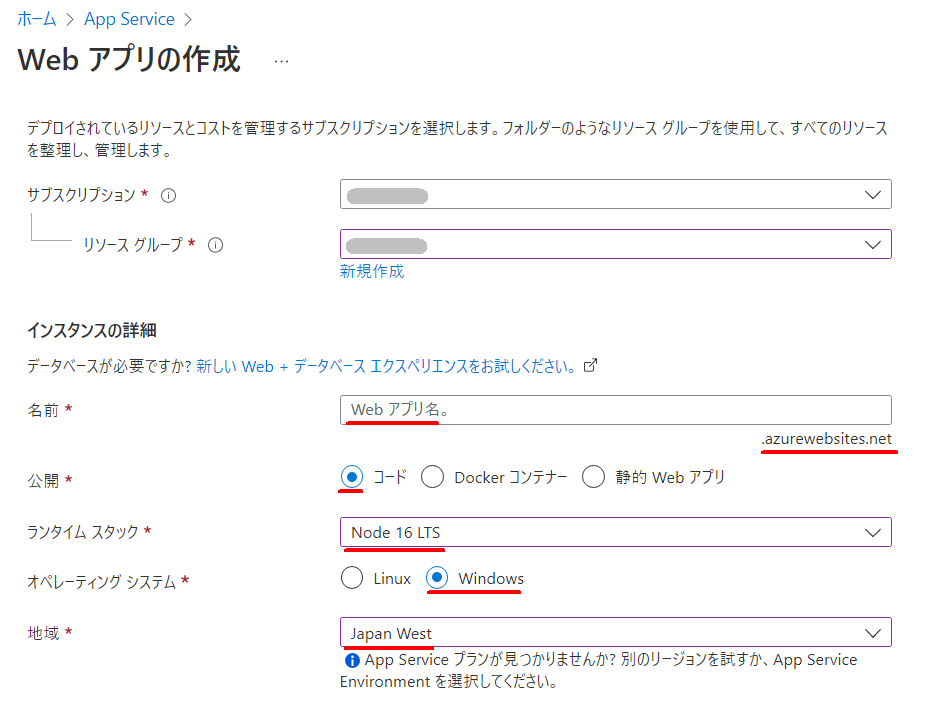Click the blue info icon about App Service plan
Image resolution: width=946 pixels, height=709 pixels.
351,661
